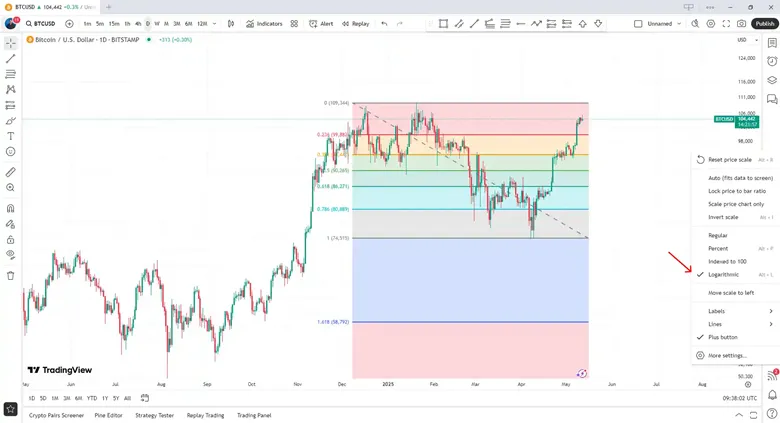The width and height of the screenshot is (780, 423).
Task: Toggle lock all drawings
Action: tap(10, 239)
